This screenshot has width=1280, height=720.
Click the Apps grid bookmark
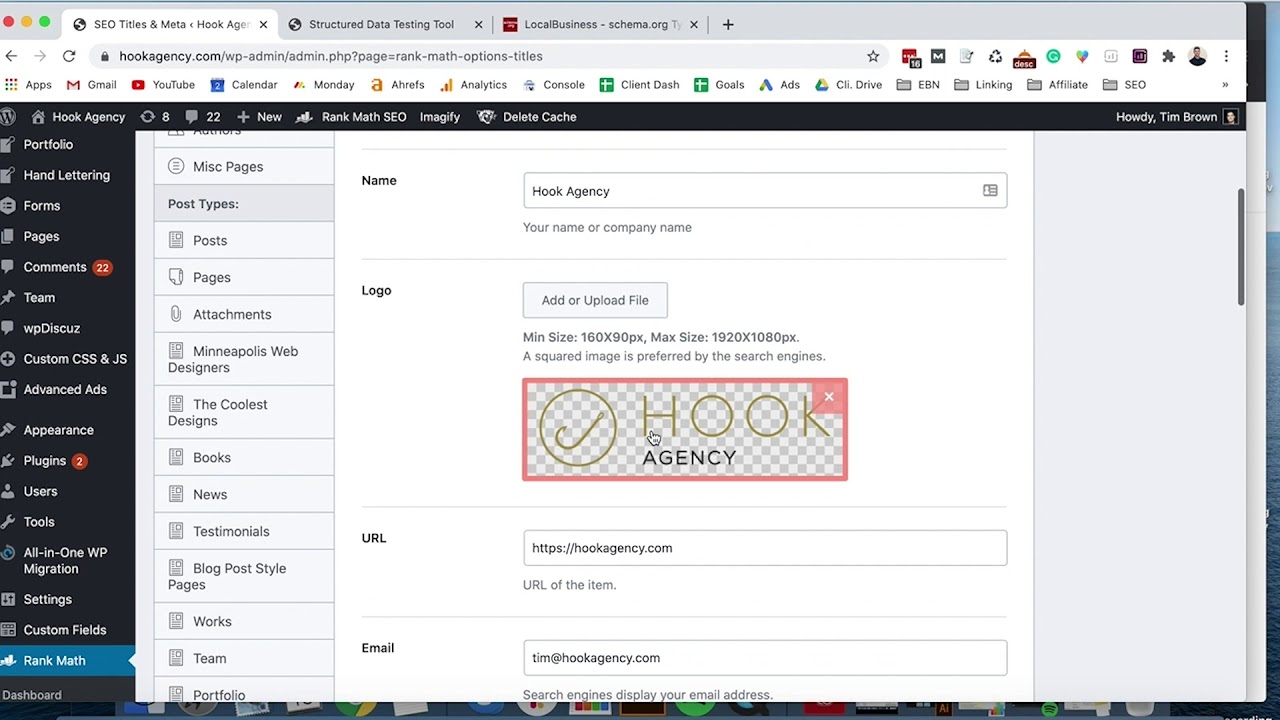coord(29,85)
